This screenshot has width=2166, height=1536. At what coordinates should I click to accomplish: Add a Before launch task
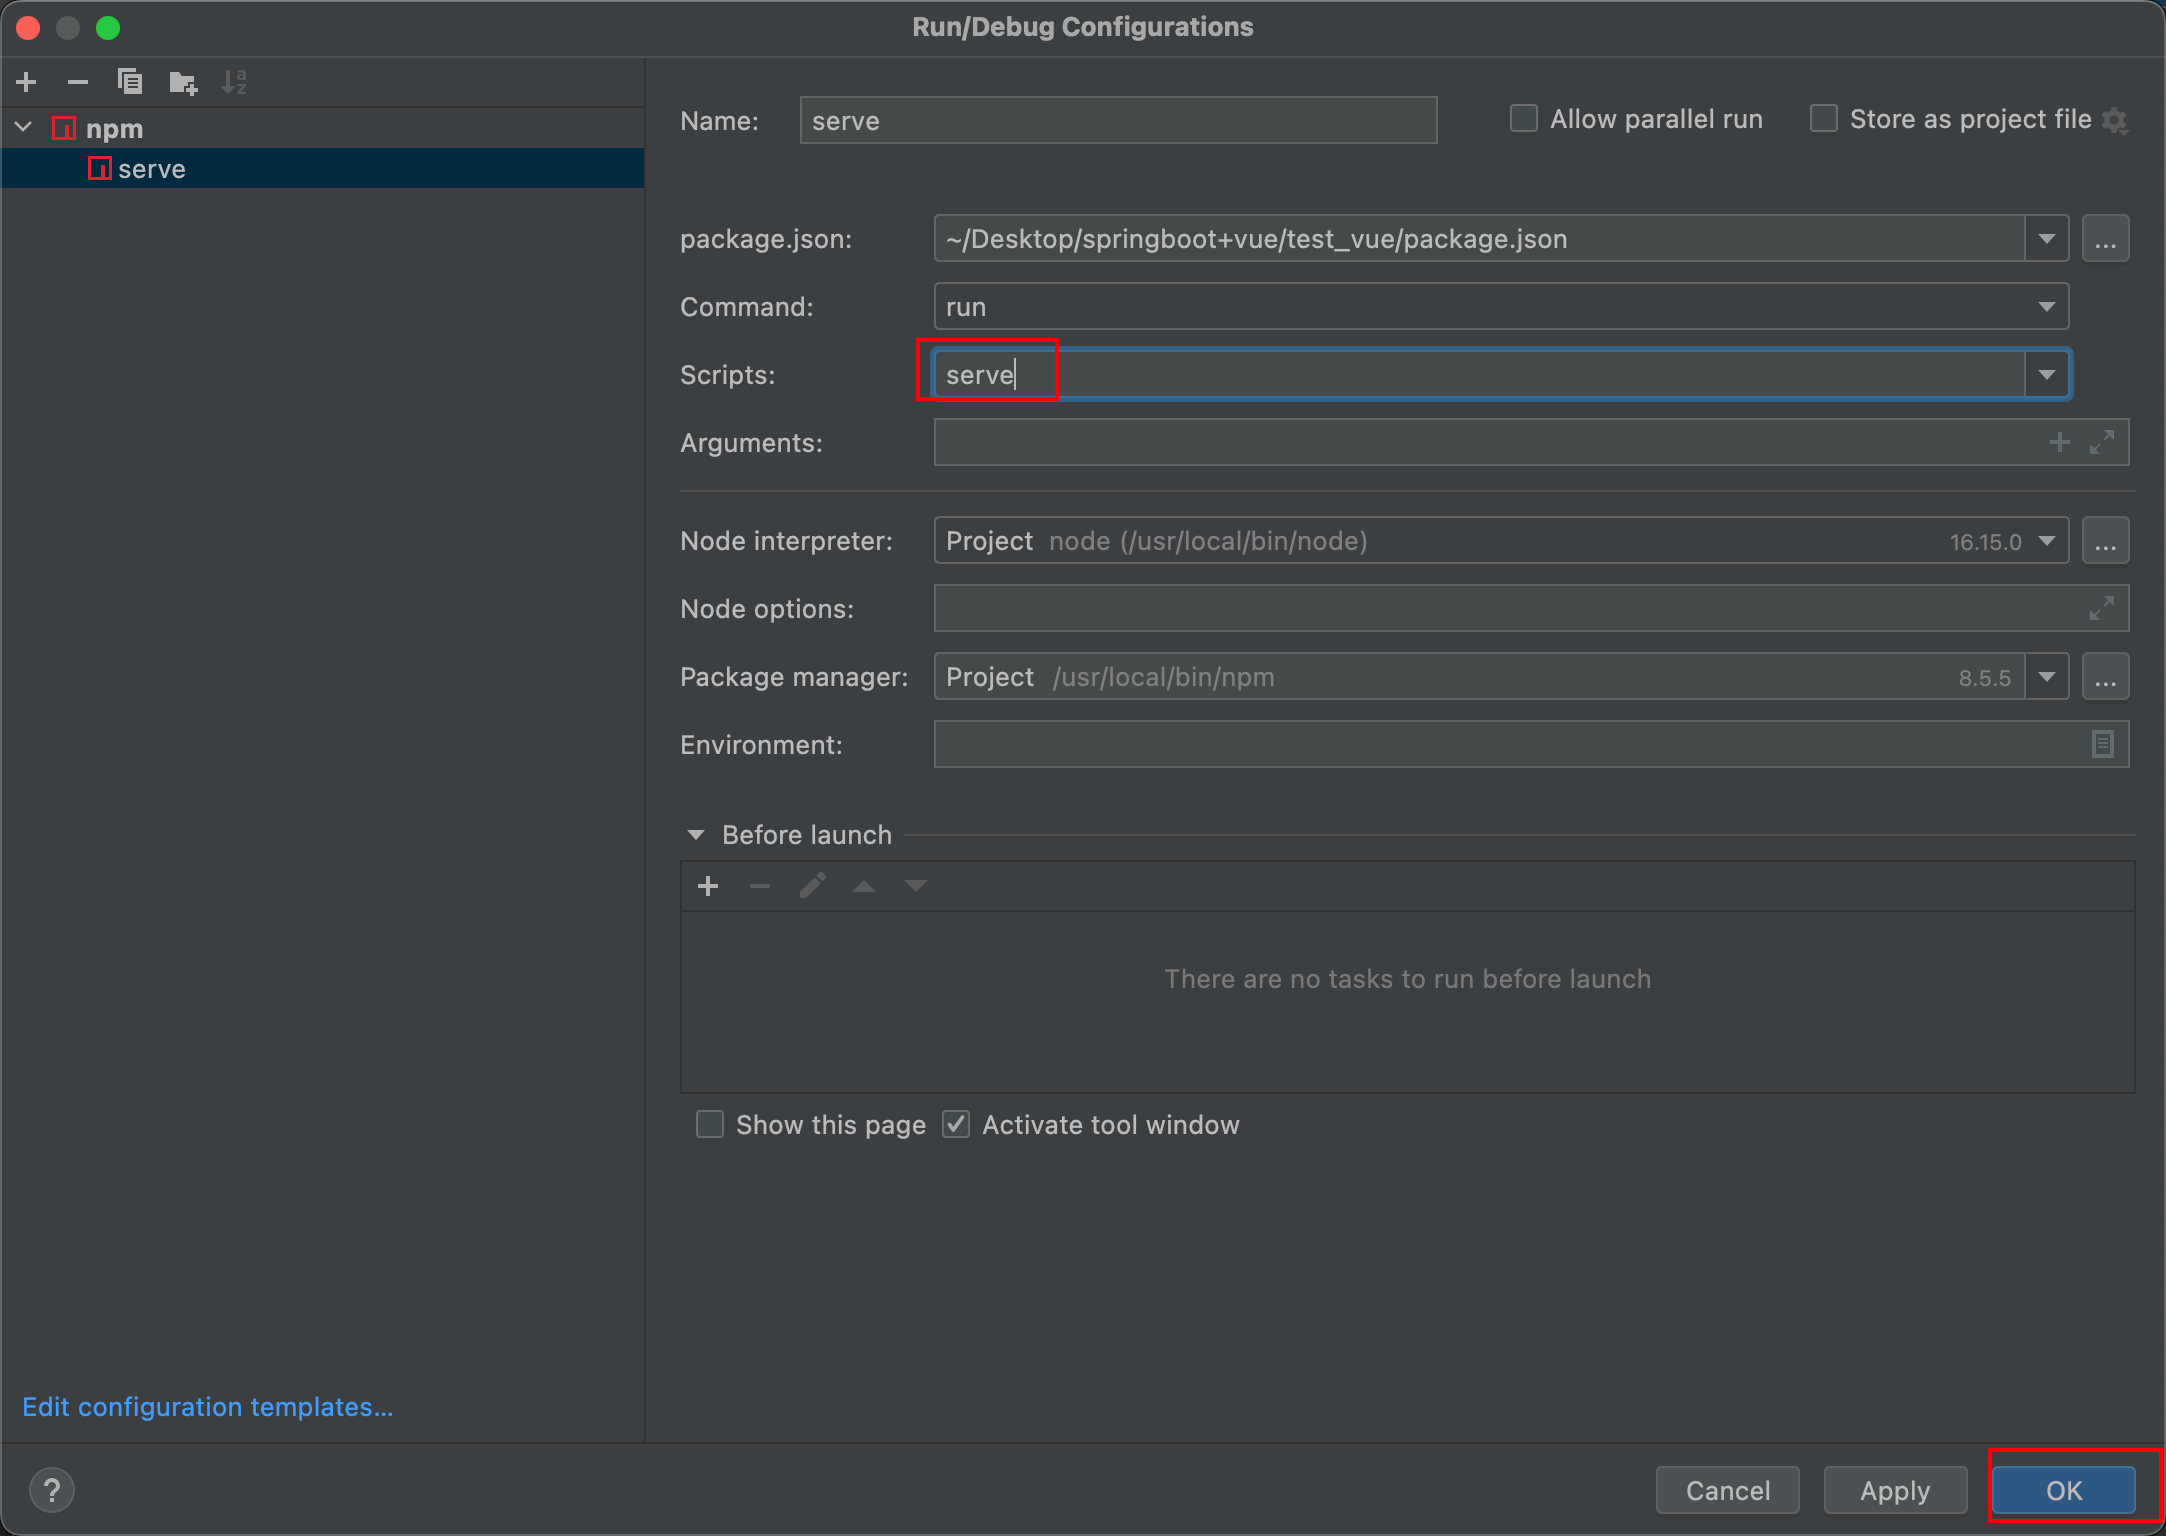(708, 886)
